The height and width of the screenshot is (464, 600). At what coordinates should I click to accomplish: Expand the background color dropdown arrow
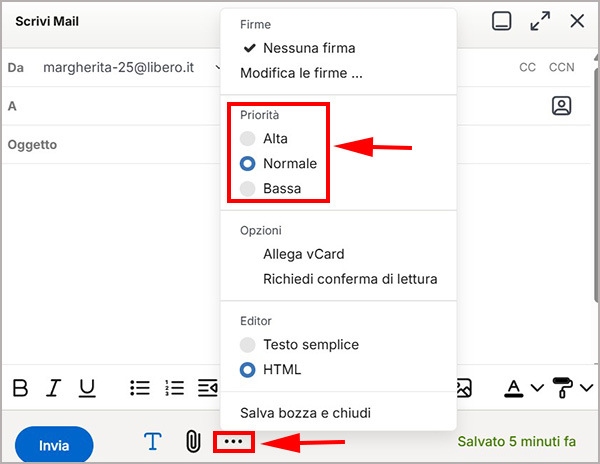tap(586, 388)
